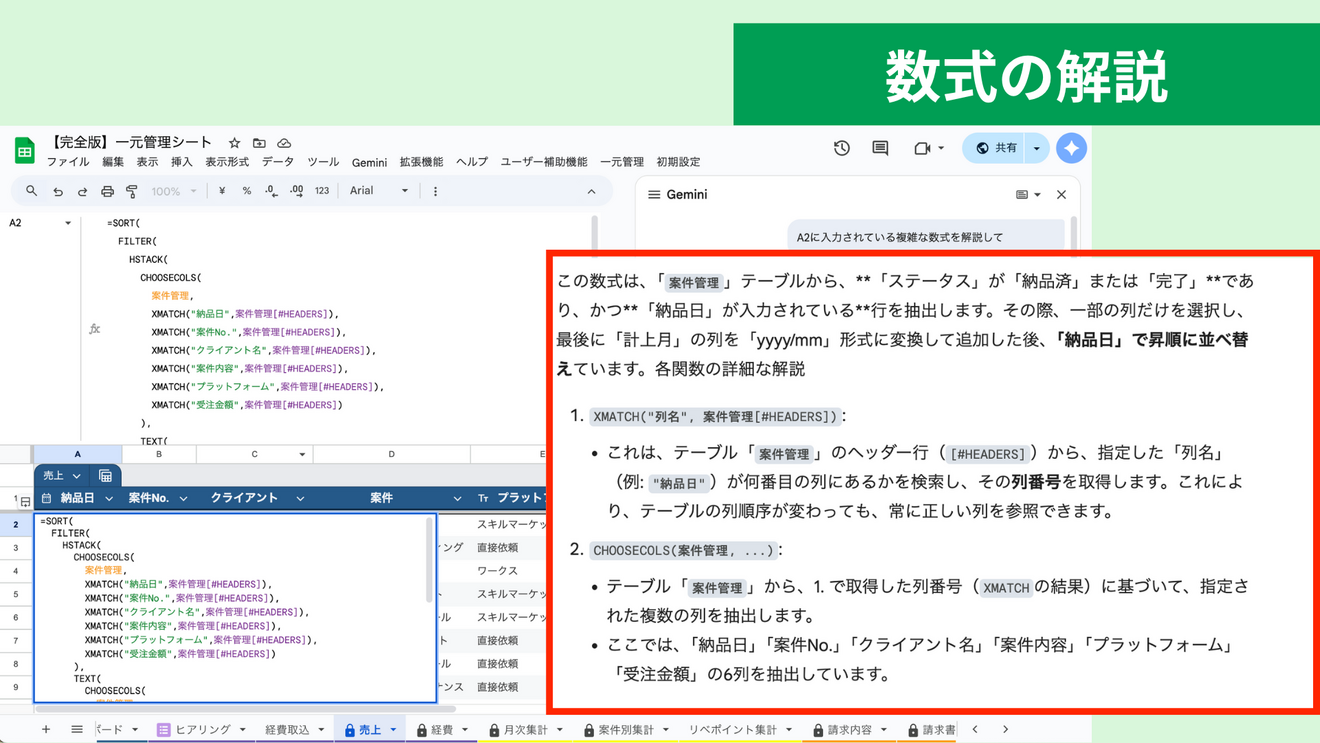The height and width of the screenshot is (743, 1320).
Task: Apply percent number format
Action: (x=247, y=191)
